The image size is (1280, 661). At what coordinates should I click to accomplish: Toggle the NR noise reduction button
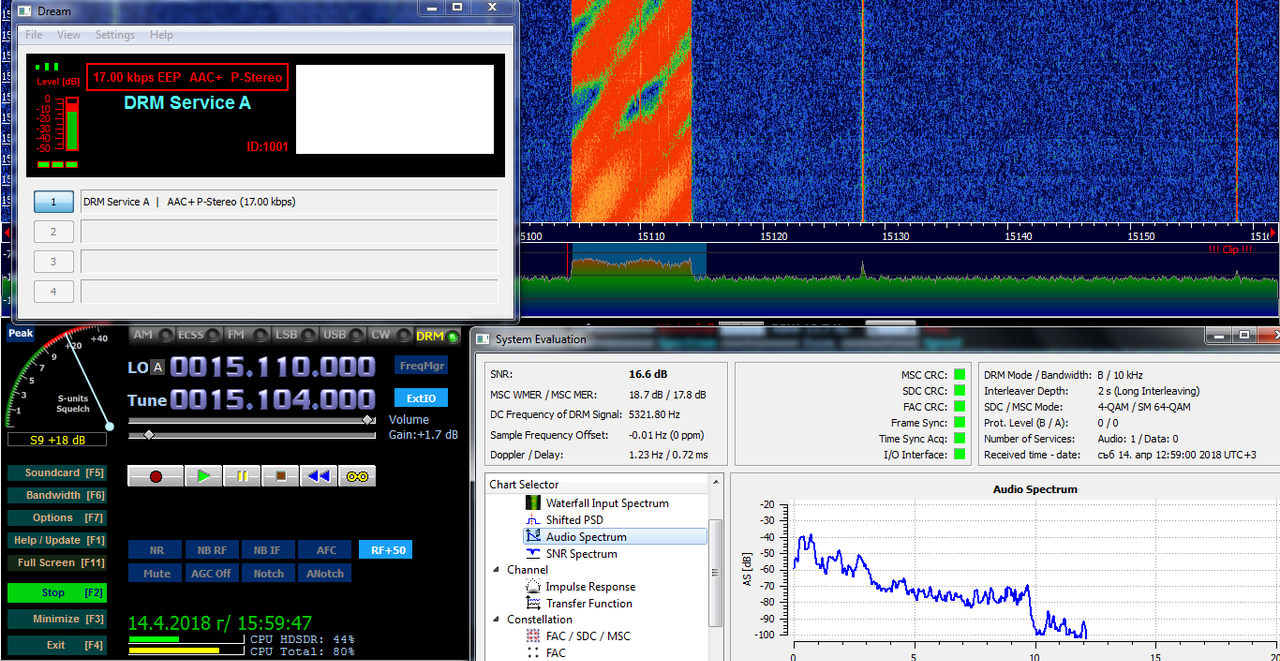(156, 550)
